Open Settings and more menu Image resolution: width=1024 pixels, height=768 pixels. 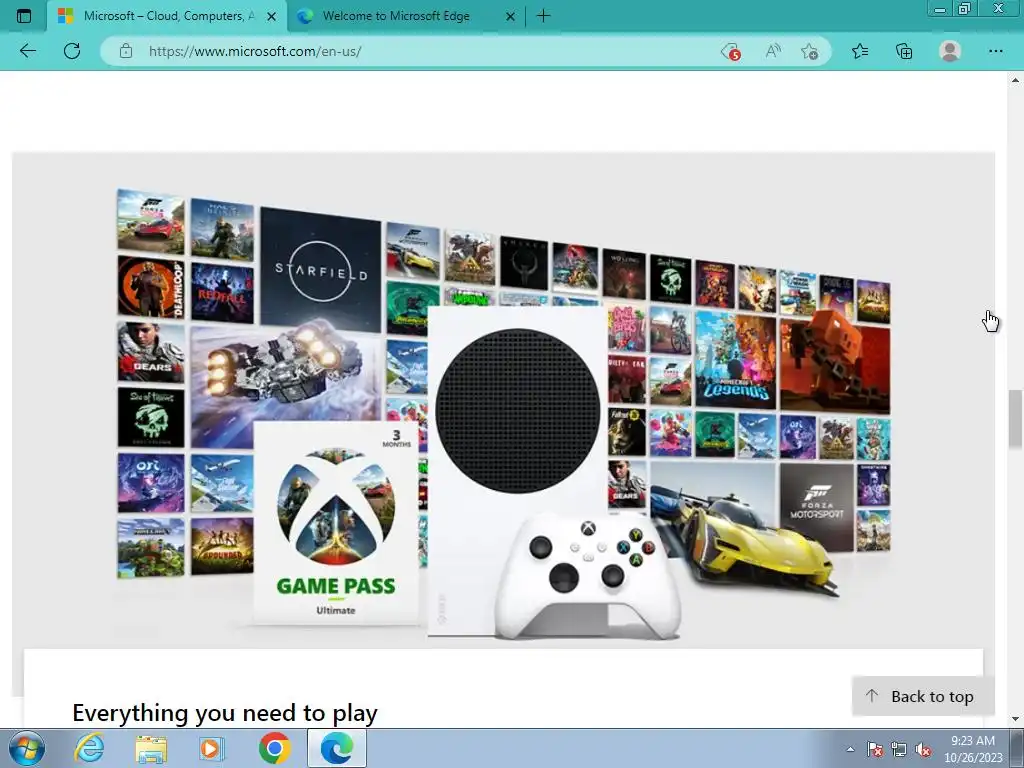[995, 51]
